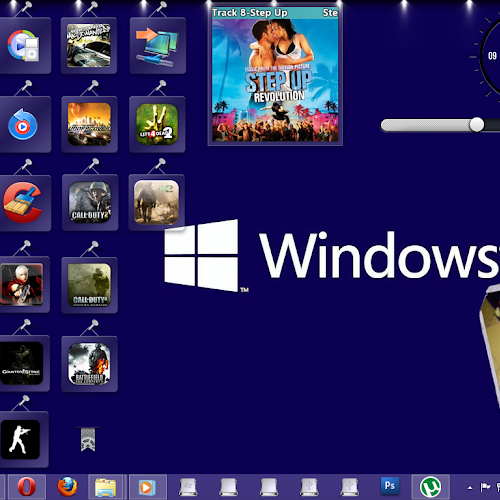
Task: Open Windows Easy Transfer shortcut
Action: 157,47
